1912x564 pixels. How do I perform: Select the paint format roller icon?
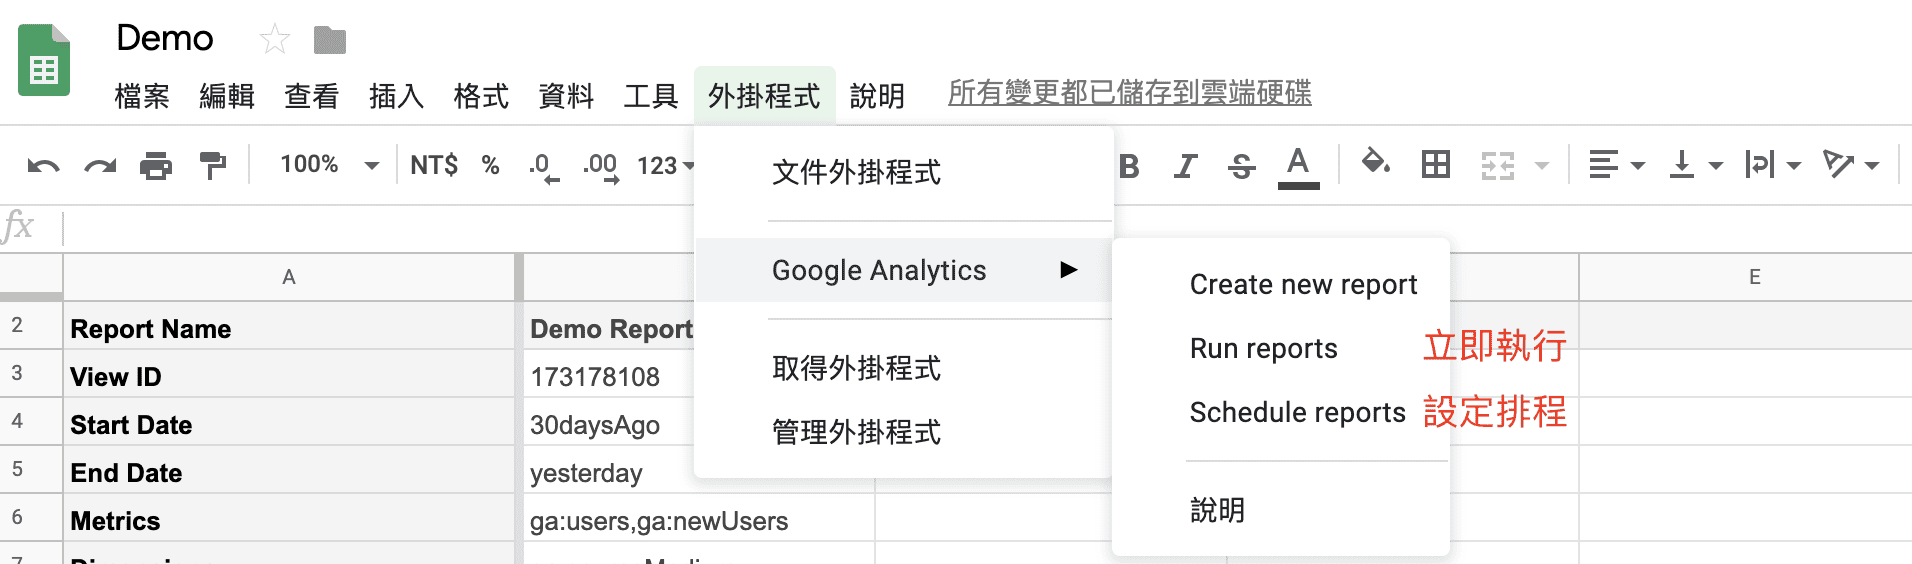click(212, 166)
